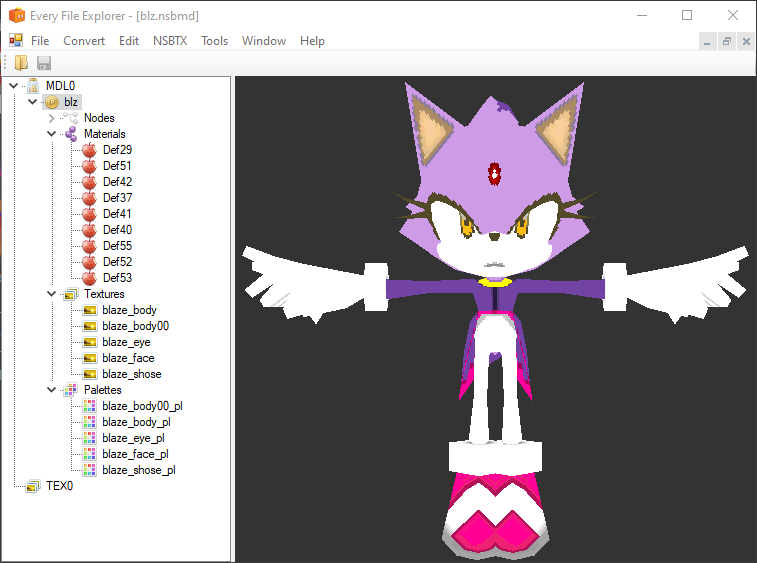757x563 pixels.
Task: Click the Def51 material icon
Action: click(x=89, y=166)
